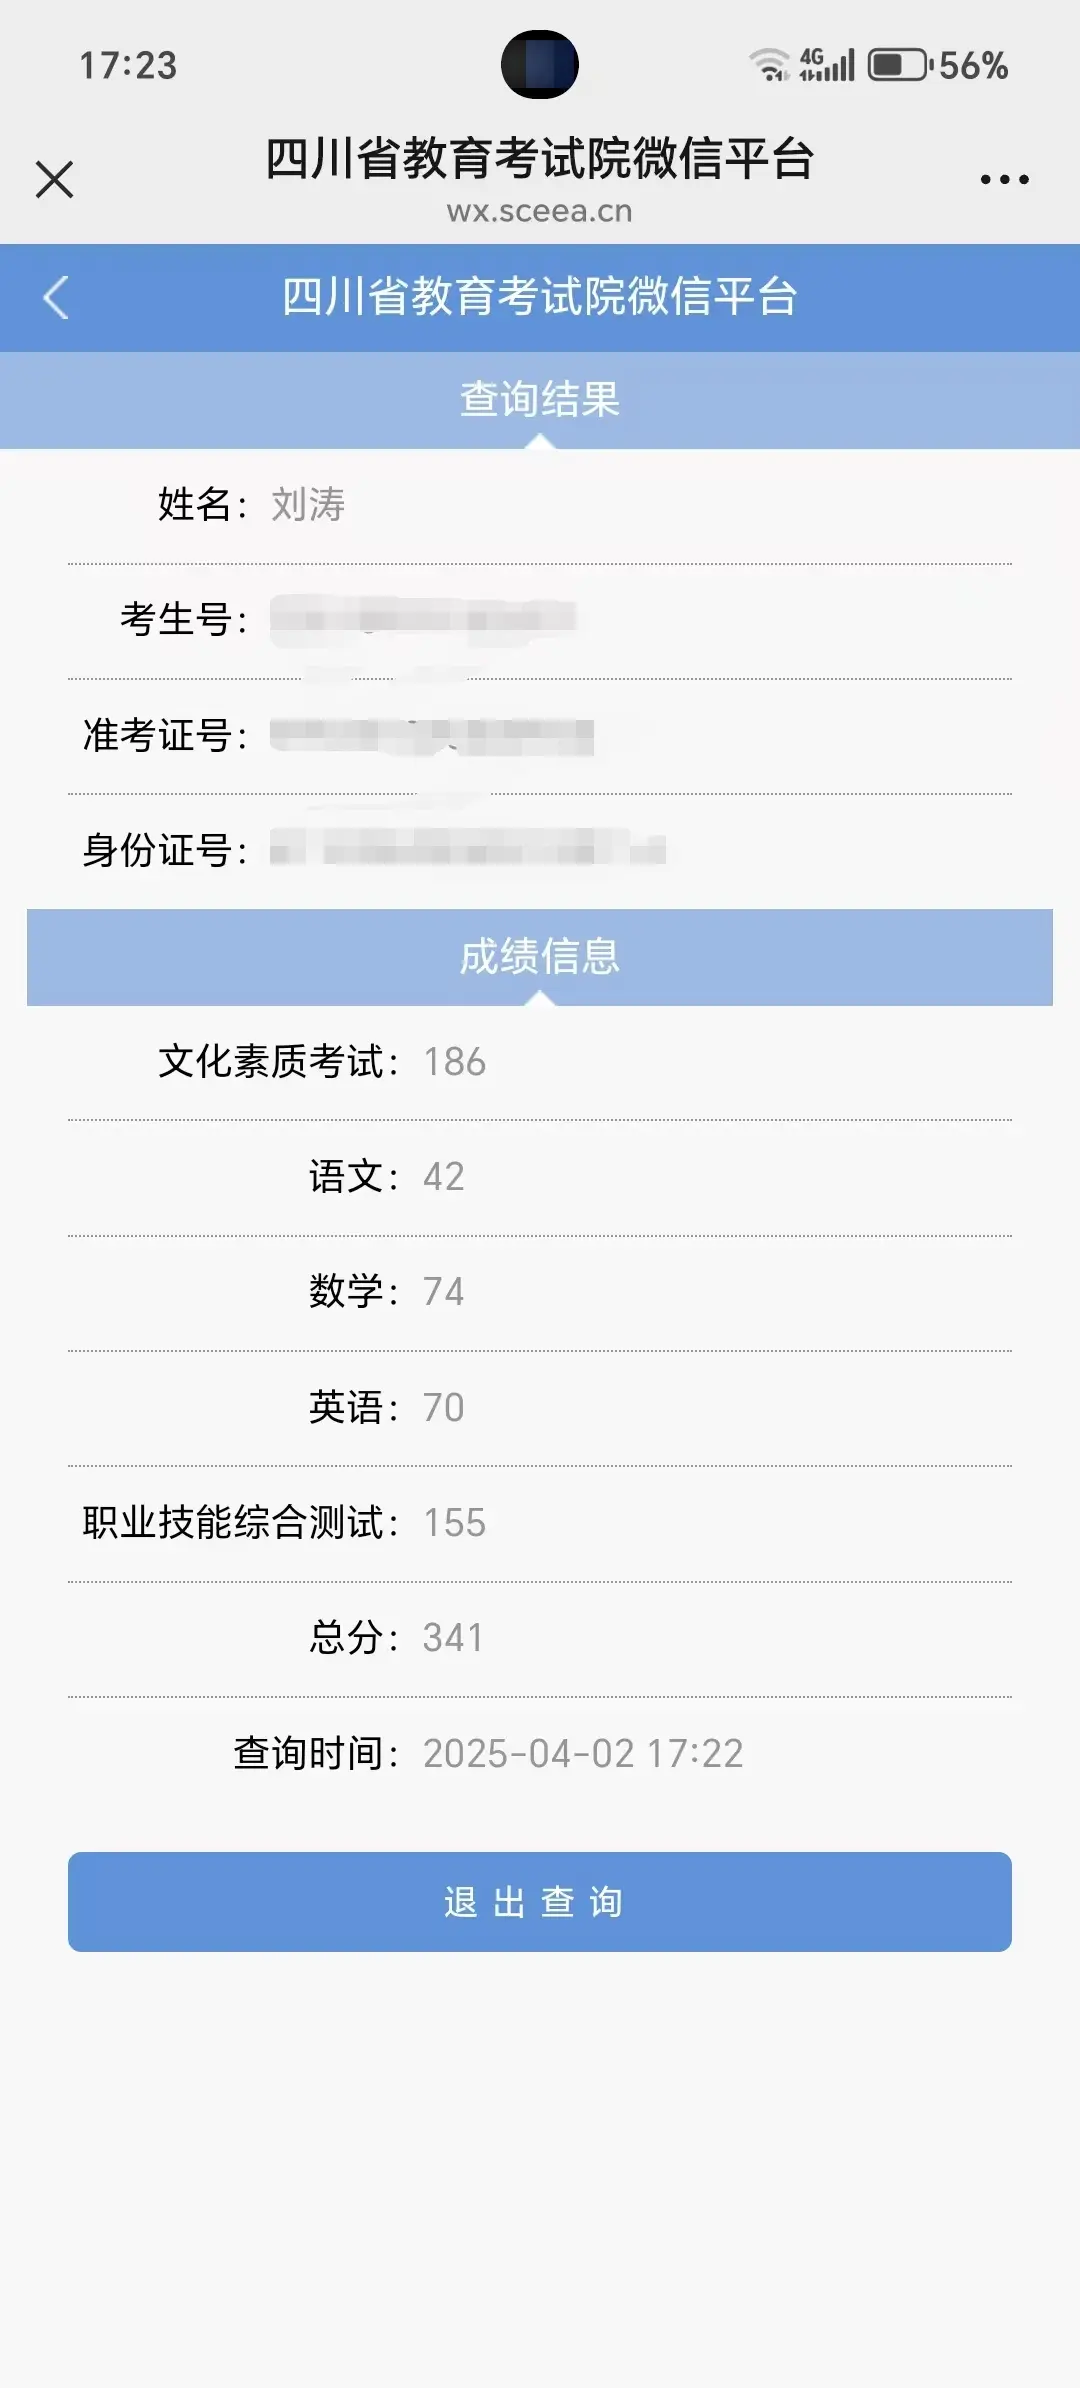Tap the 总分 value 341
Screen dimensions: 1080x2388
(452, 1638)
